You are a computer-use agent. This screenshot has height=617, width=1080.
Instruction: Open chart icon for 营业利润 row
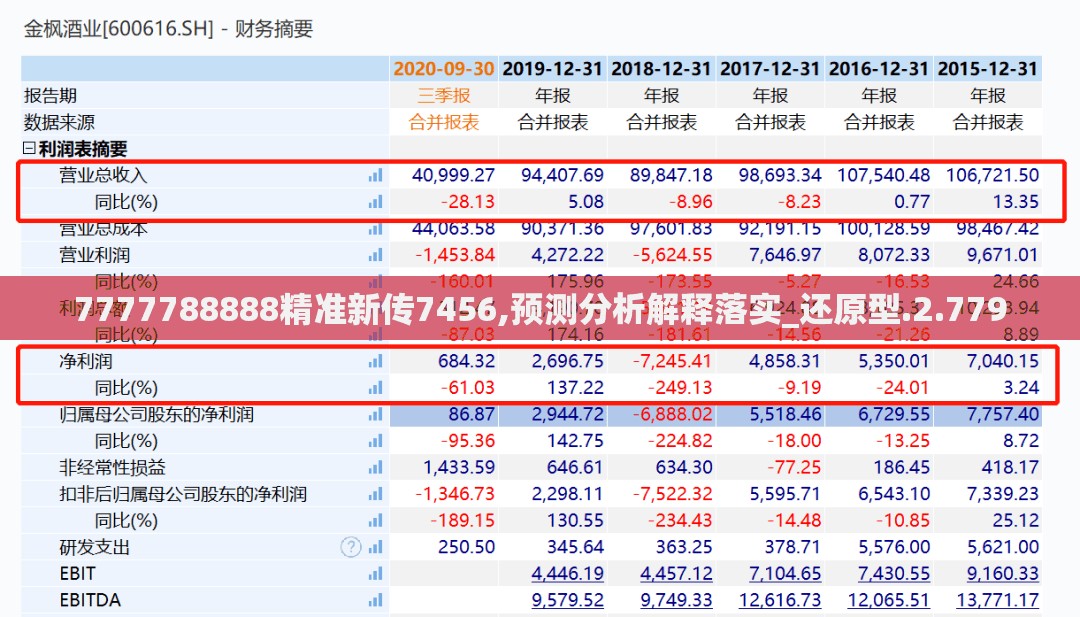[x=375, y=255]
